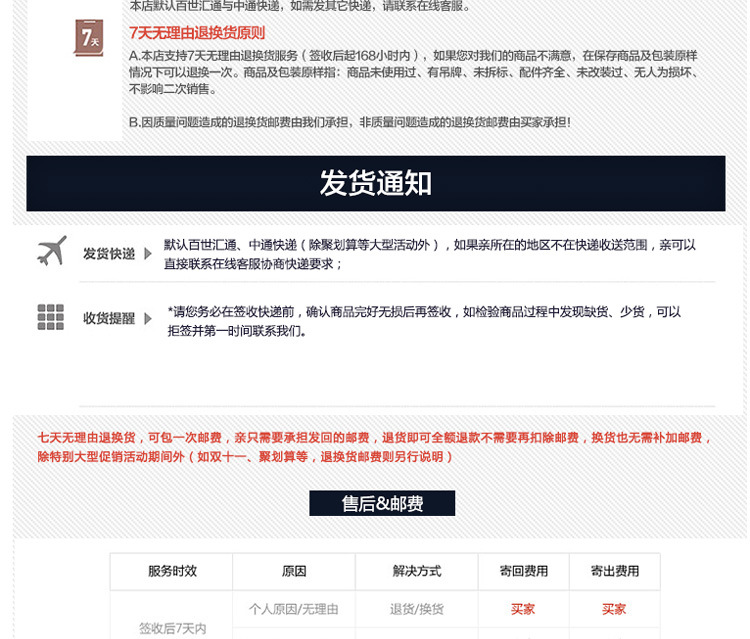Click paragraph A starting A.本店支持7天无理由
Image resolution: width=750 pixels, height=639 pixels.
415,72
